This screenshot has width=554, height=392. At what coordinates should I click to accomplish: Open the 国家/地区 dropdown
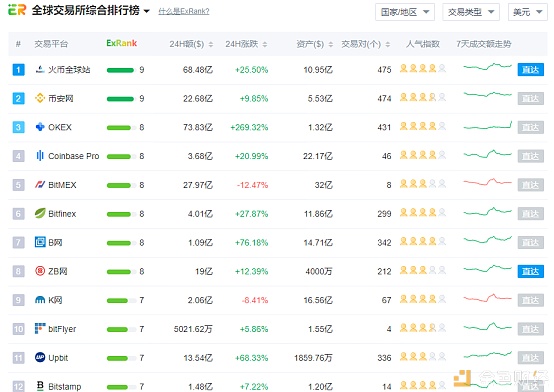point(405,12)
